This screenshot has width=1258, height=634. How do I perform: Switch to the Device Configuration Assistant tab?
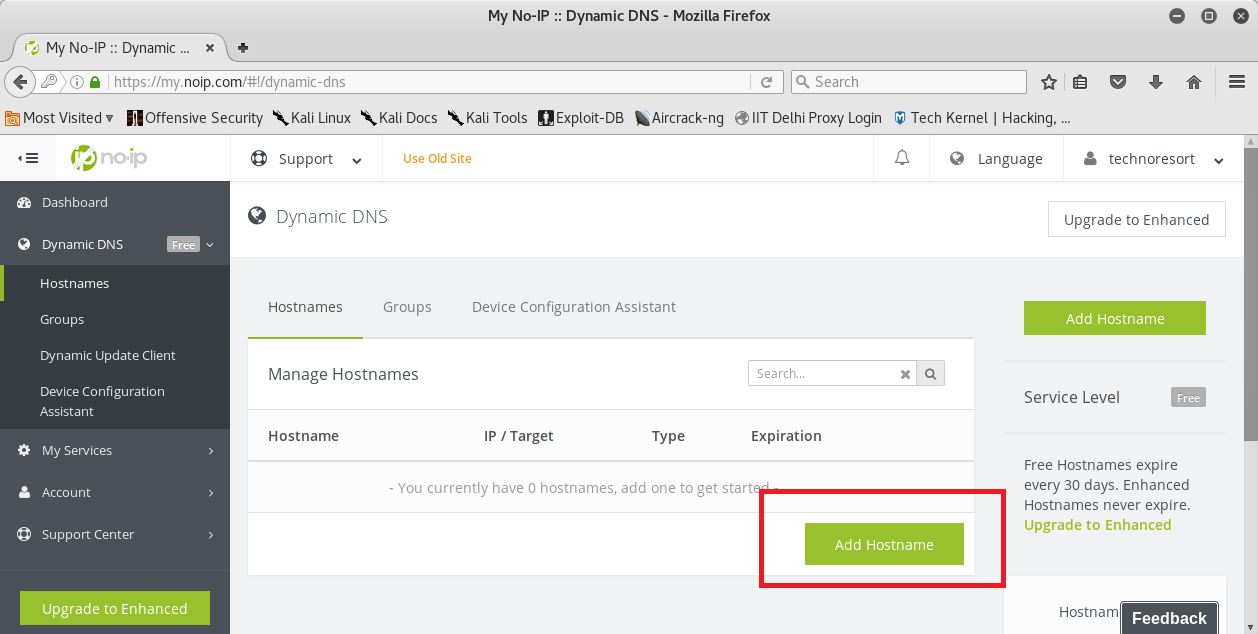pos(574,307)
